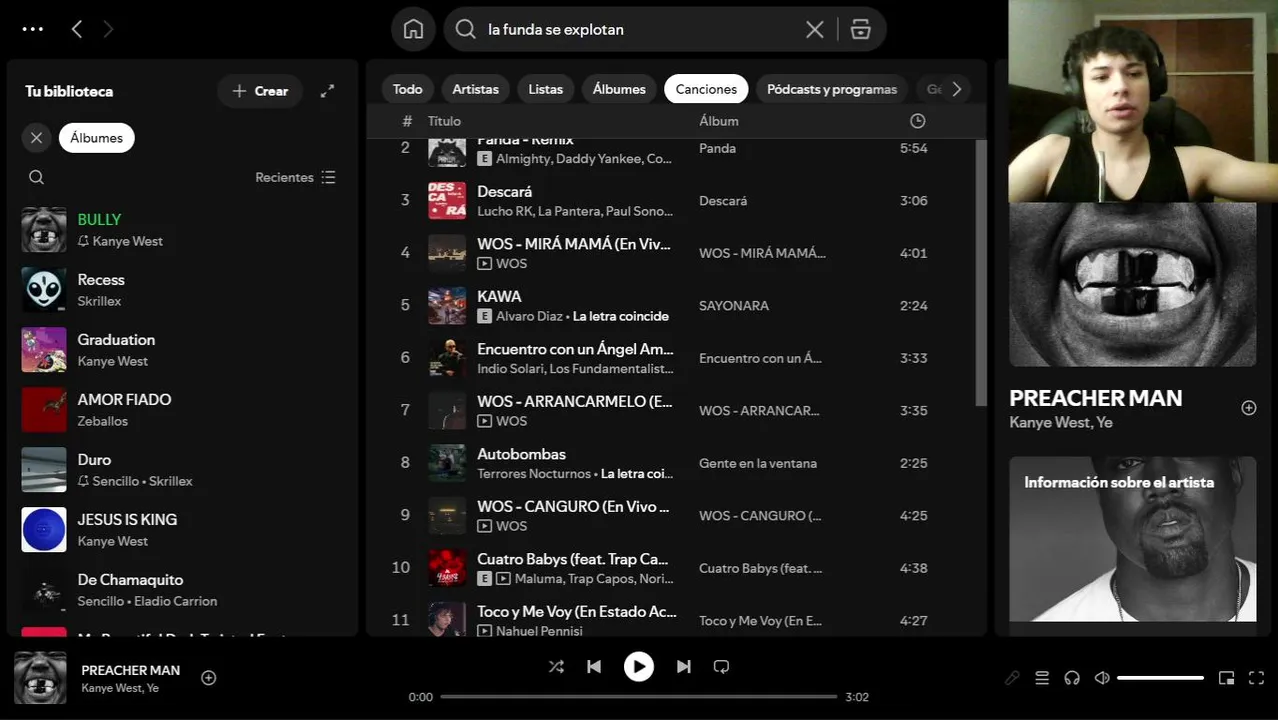Open the JESUS IS KING album
Image resolution: width=1278 pixels, height=720 pixels.
pos(182,530)
